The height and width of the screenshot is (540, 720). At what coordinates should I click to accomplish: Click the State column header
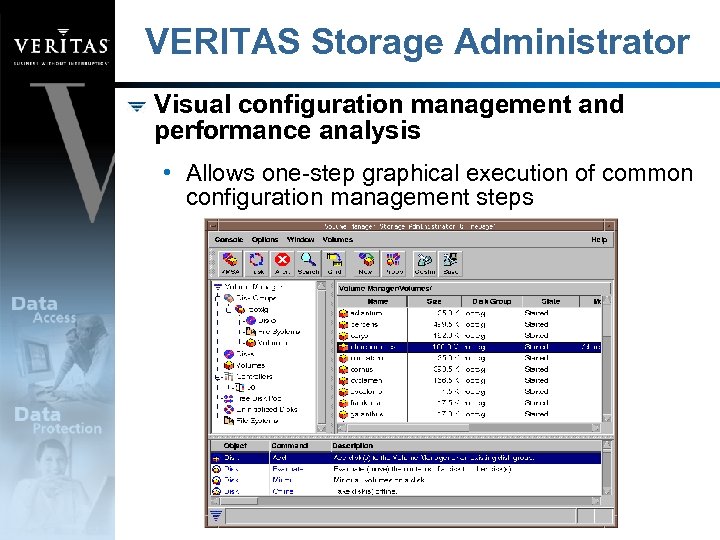click(550, 301)
